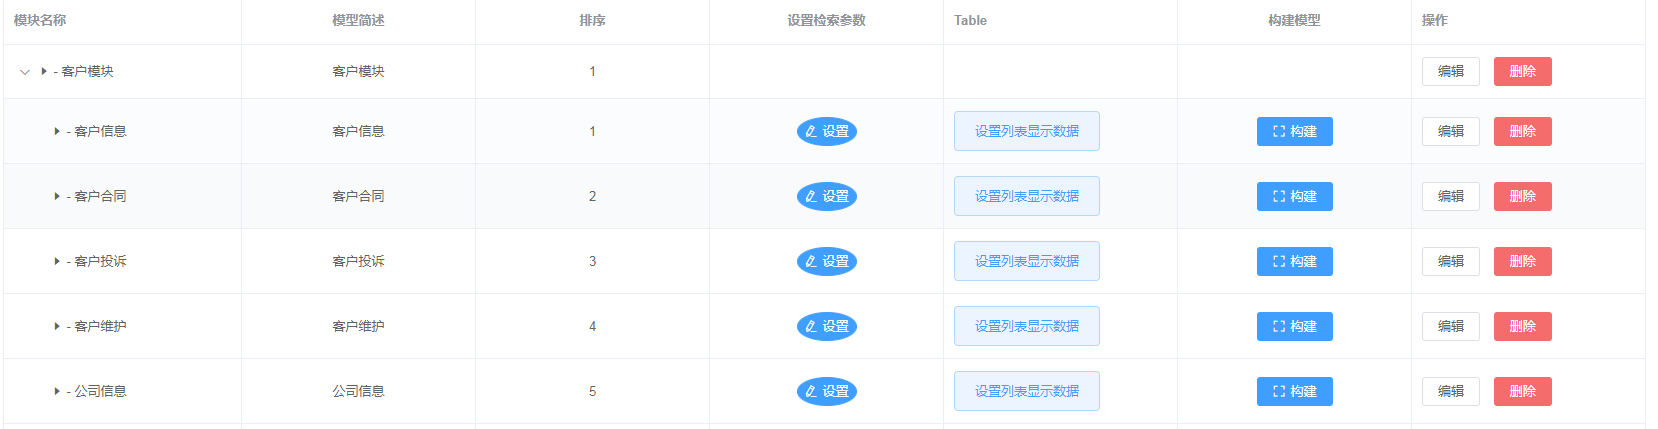
Task: Click 设置 pencil button for 客户信息
Action: (x=827, y=132)
